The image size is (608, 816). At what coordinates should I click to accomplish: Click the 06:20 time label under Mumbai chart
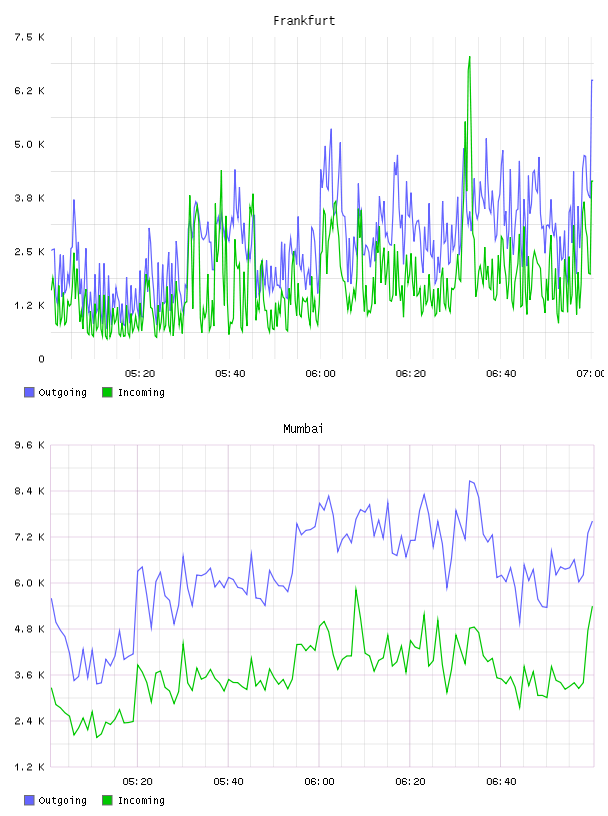pyautogui.click(x=410, y=781)
